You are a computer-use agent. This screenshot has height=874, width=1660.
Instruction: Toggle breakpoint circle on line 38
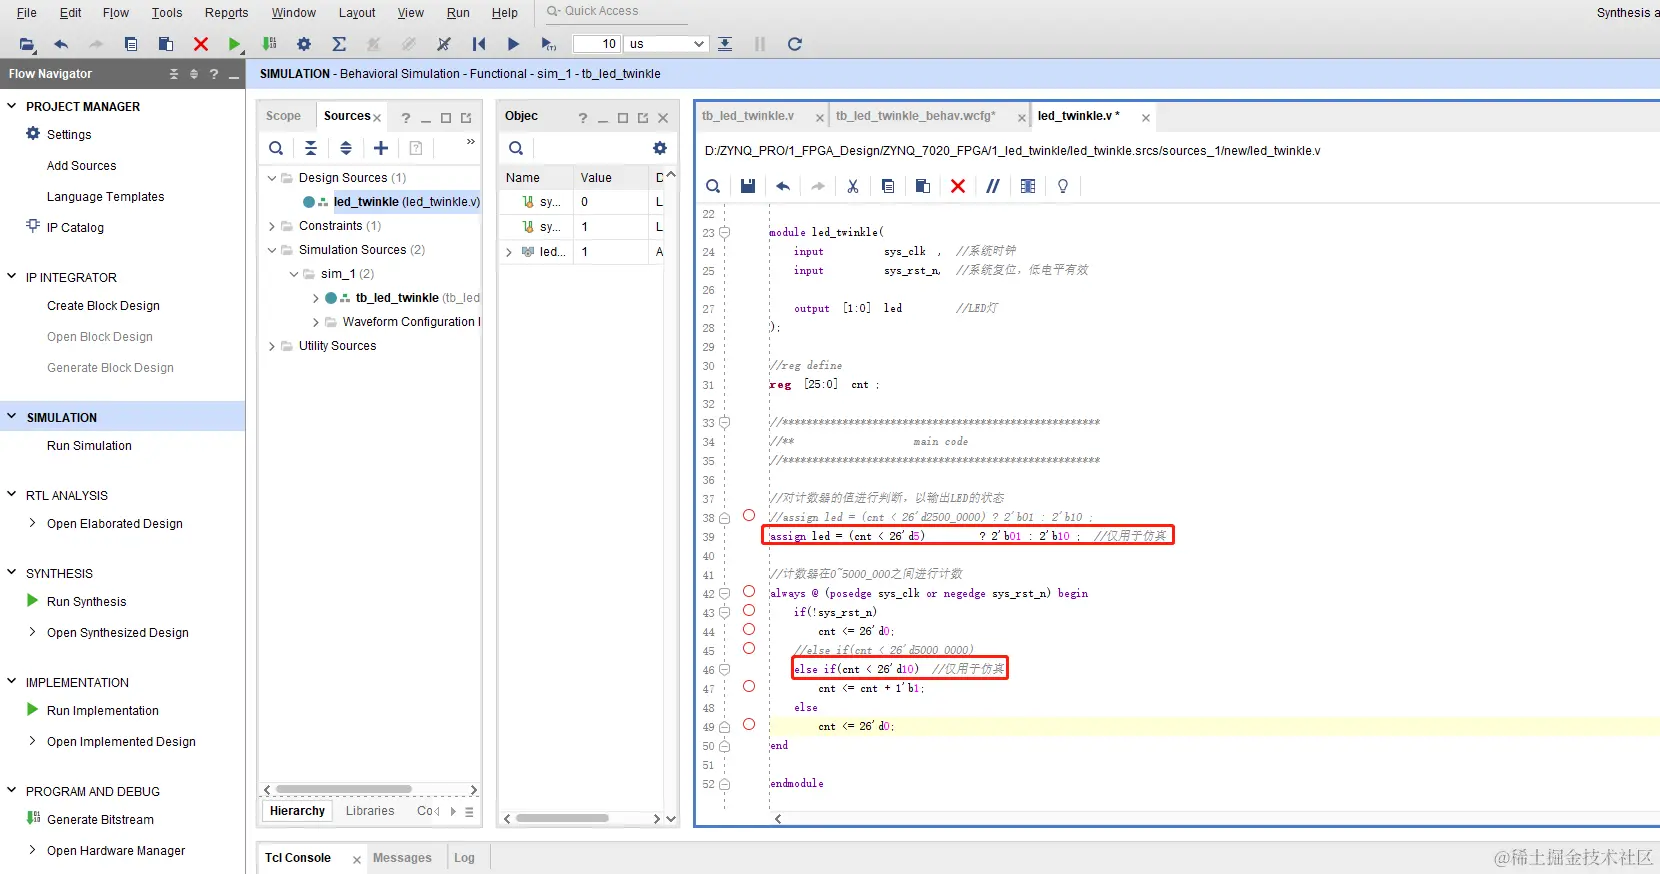pyautogui.click(x=749, y=516)
